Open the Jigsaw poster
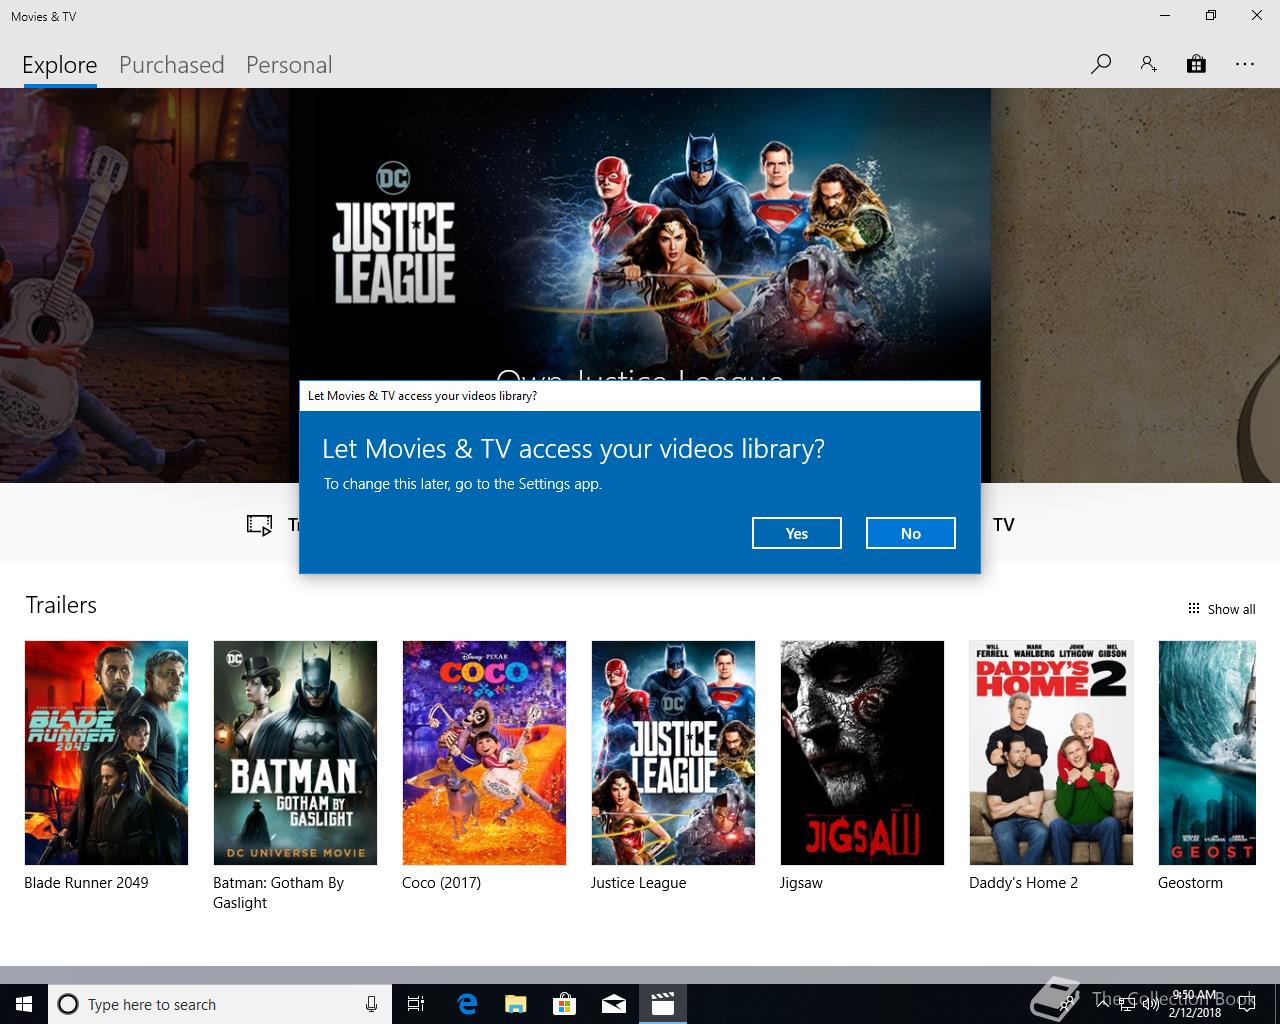Image resolution: width=1280 pixels, height=1024 pixels. coord(862,753)
